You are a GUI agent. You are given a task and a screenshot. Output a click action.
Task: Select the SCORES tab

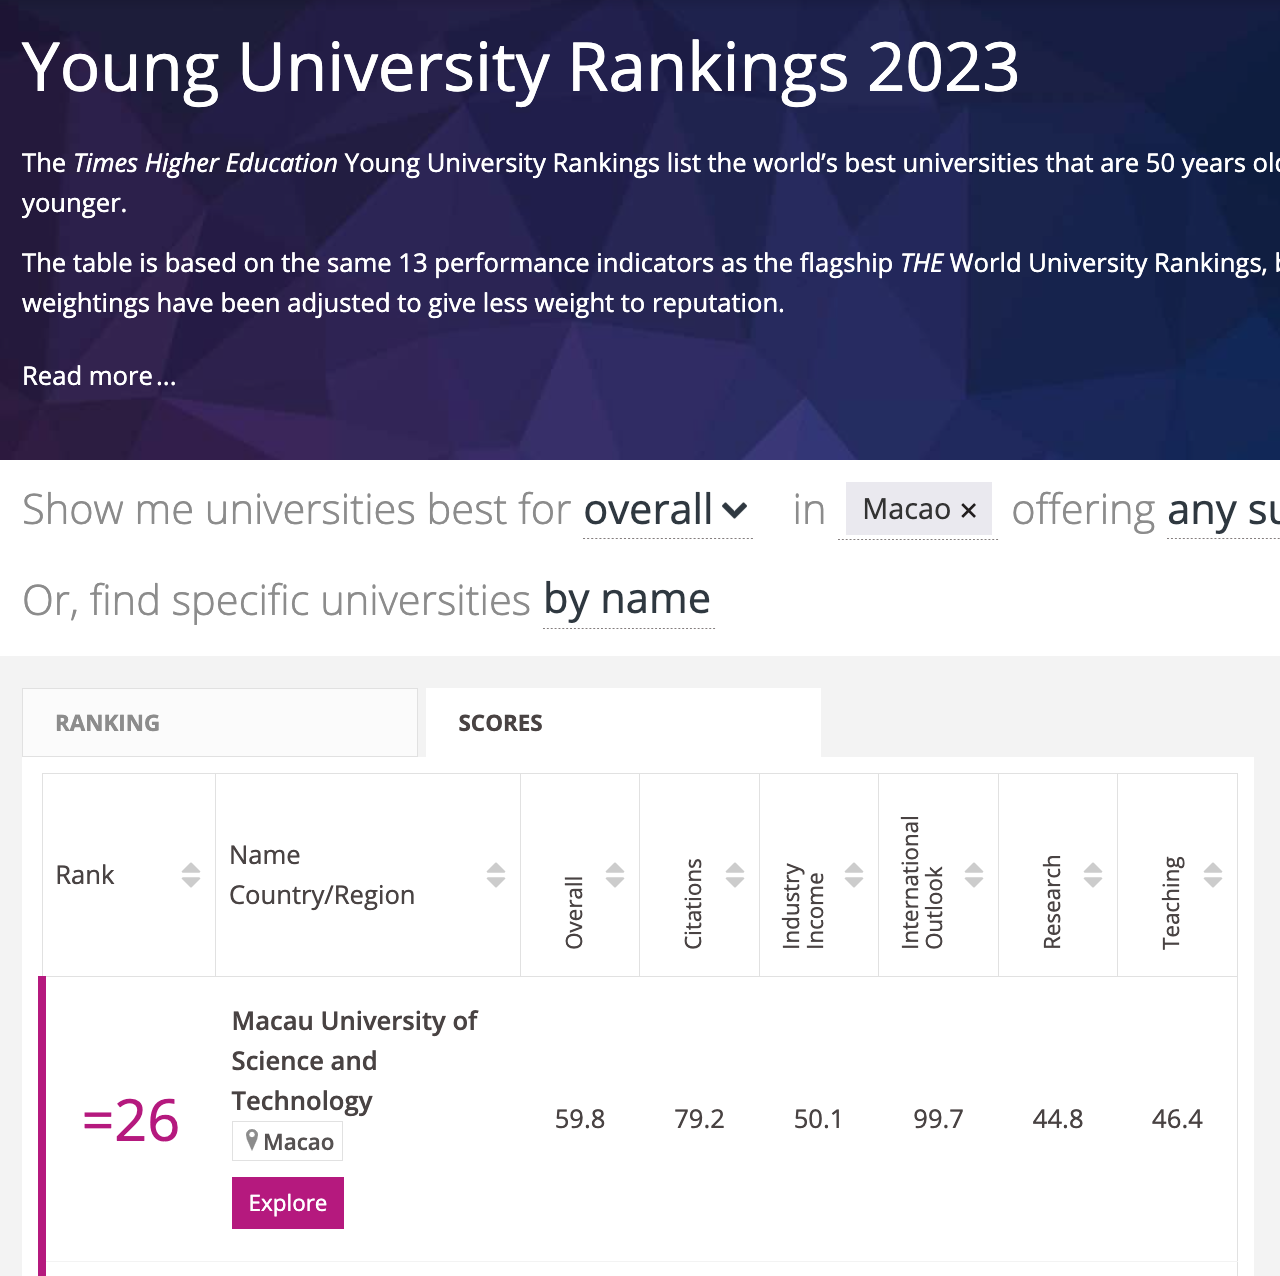pos(623,722)
